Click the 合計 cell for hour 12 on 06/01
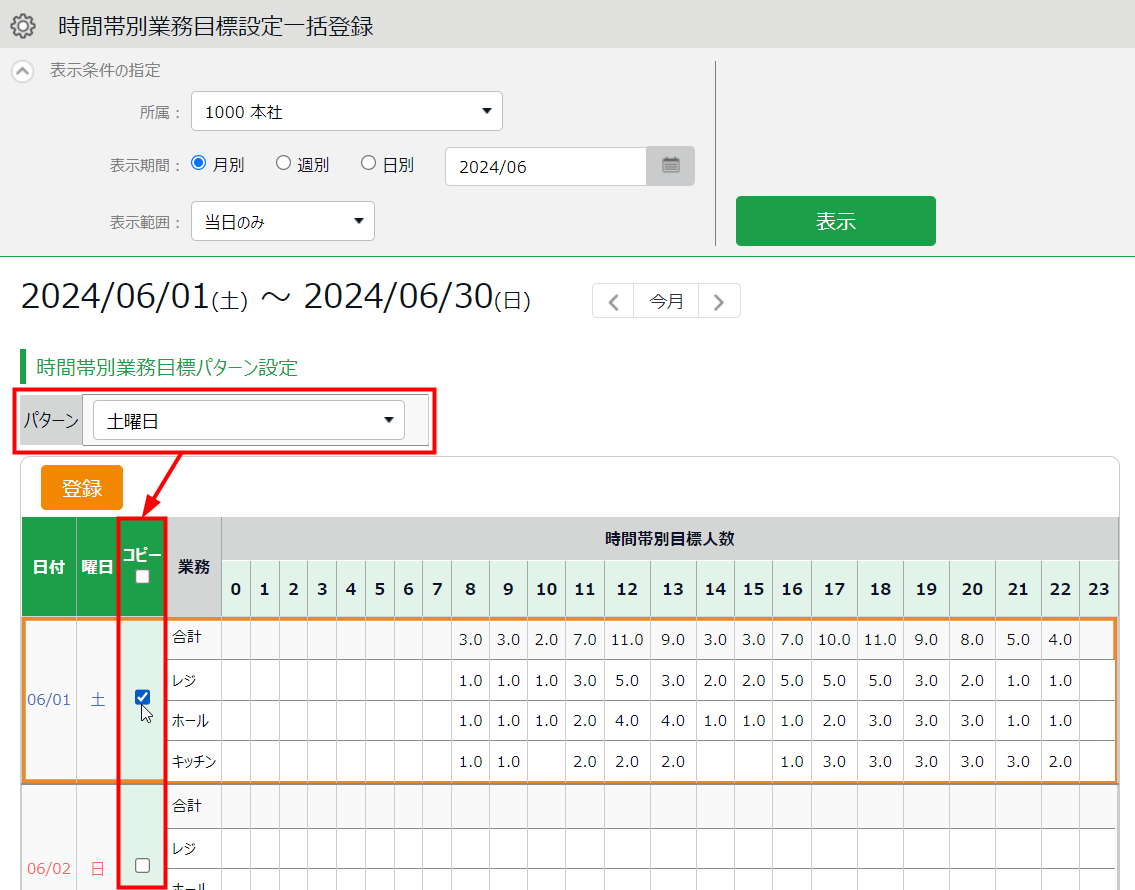Viewport: 1135px width, 890px height. [x=627, y=640]
